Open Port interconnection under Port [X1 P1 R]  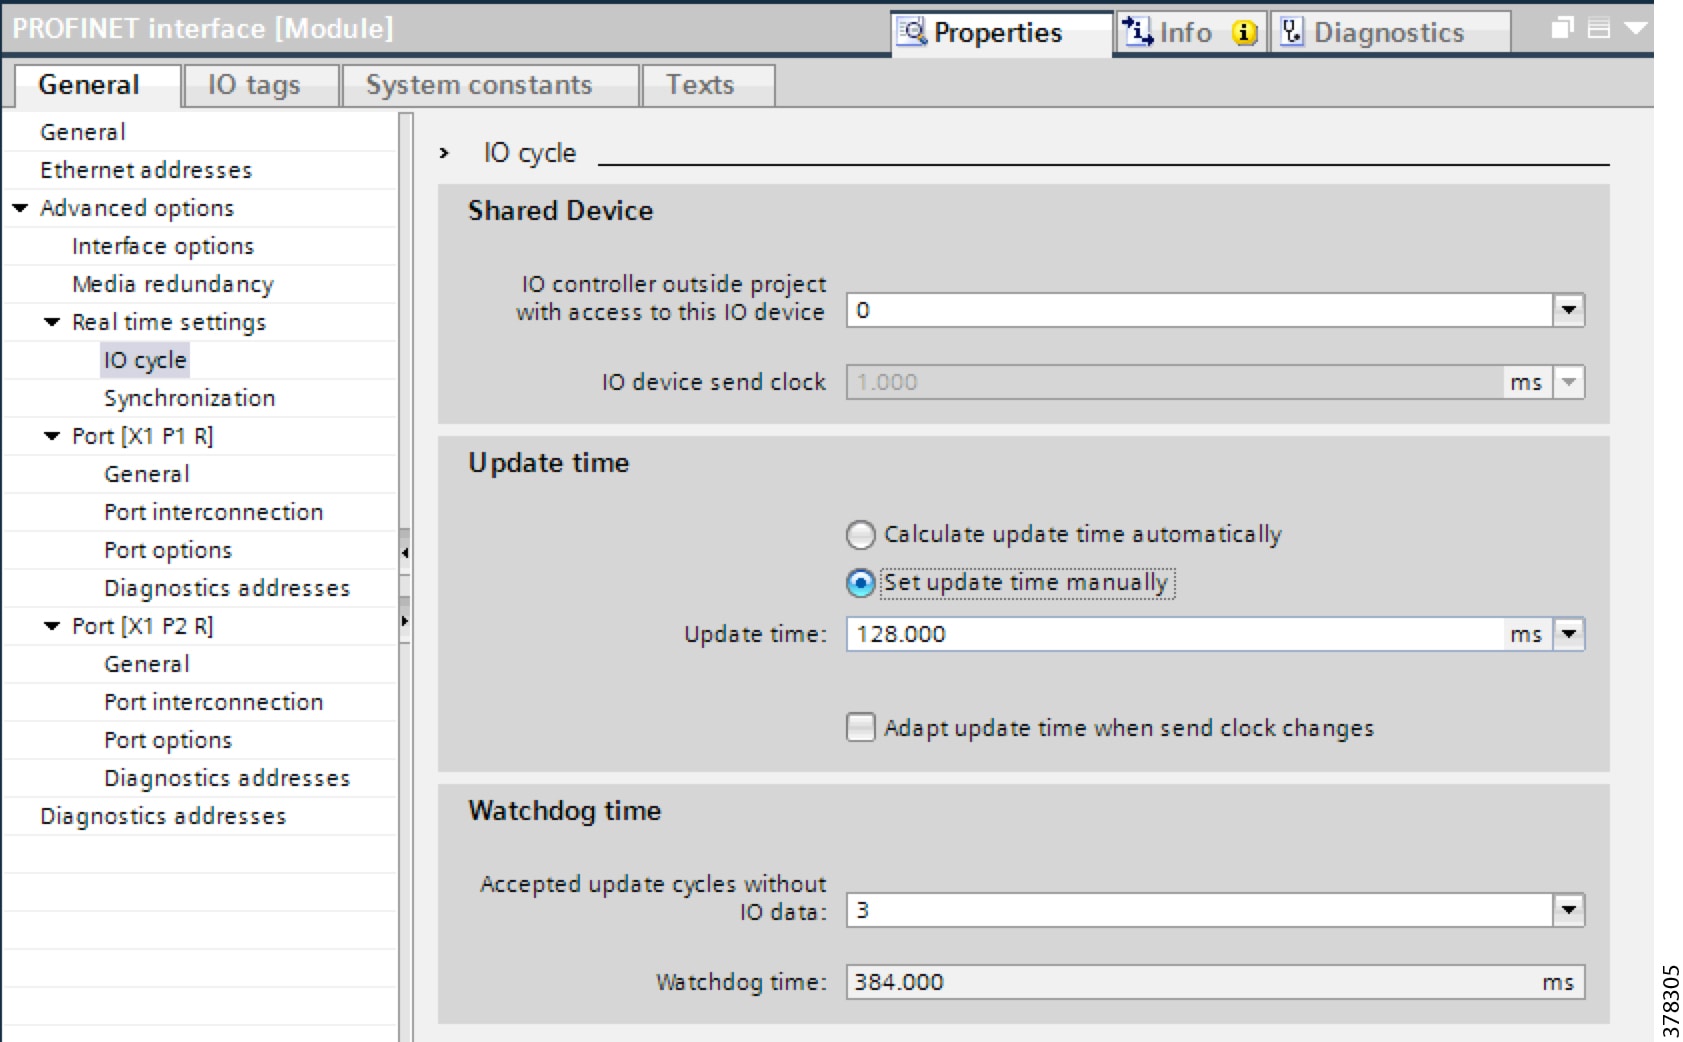[x=214, y=512]
